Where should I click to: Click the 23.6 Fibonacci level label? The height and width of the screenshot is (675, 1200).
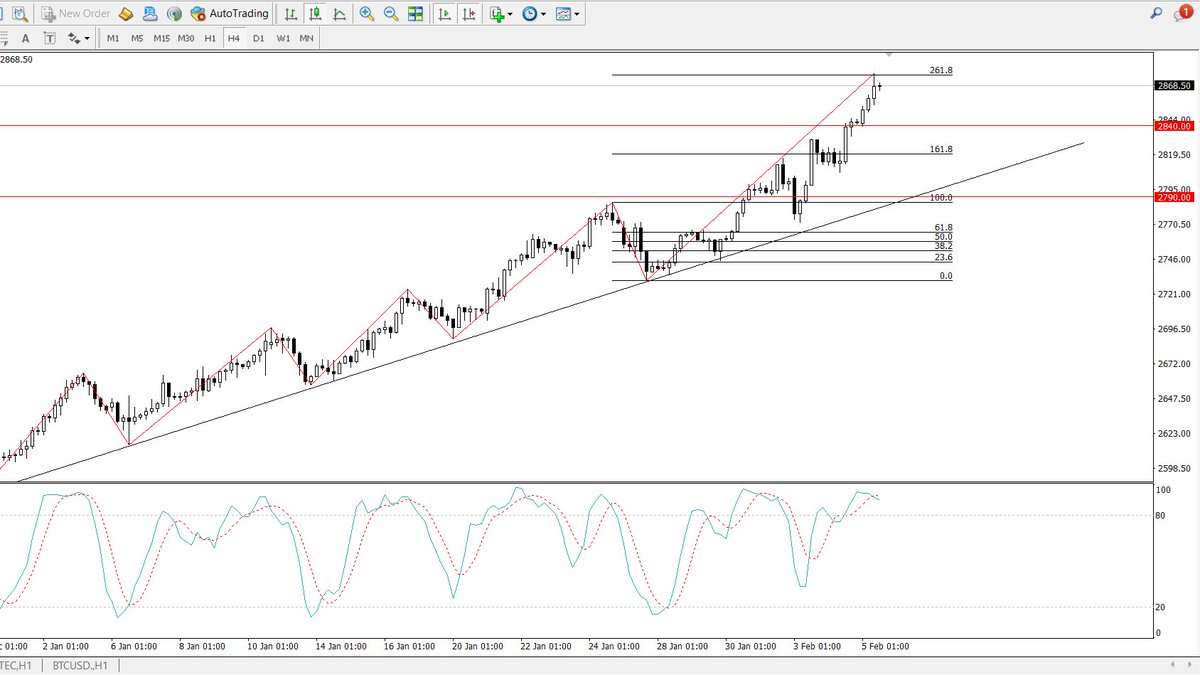pyautogui.click(x=943, y=257)
